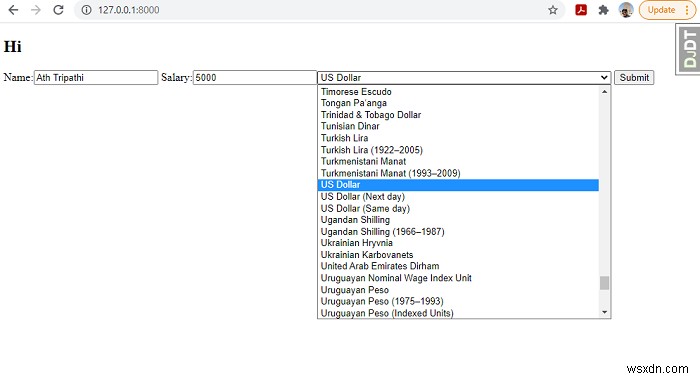Select Ugandan Shilling (1966–1987) option
The width and height of the screenshot is (700, 379).
[458, 231]
